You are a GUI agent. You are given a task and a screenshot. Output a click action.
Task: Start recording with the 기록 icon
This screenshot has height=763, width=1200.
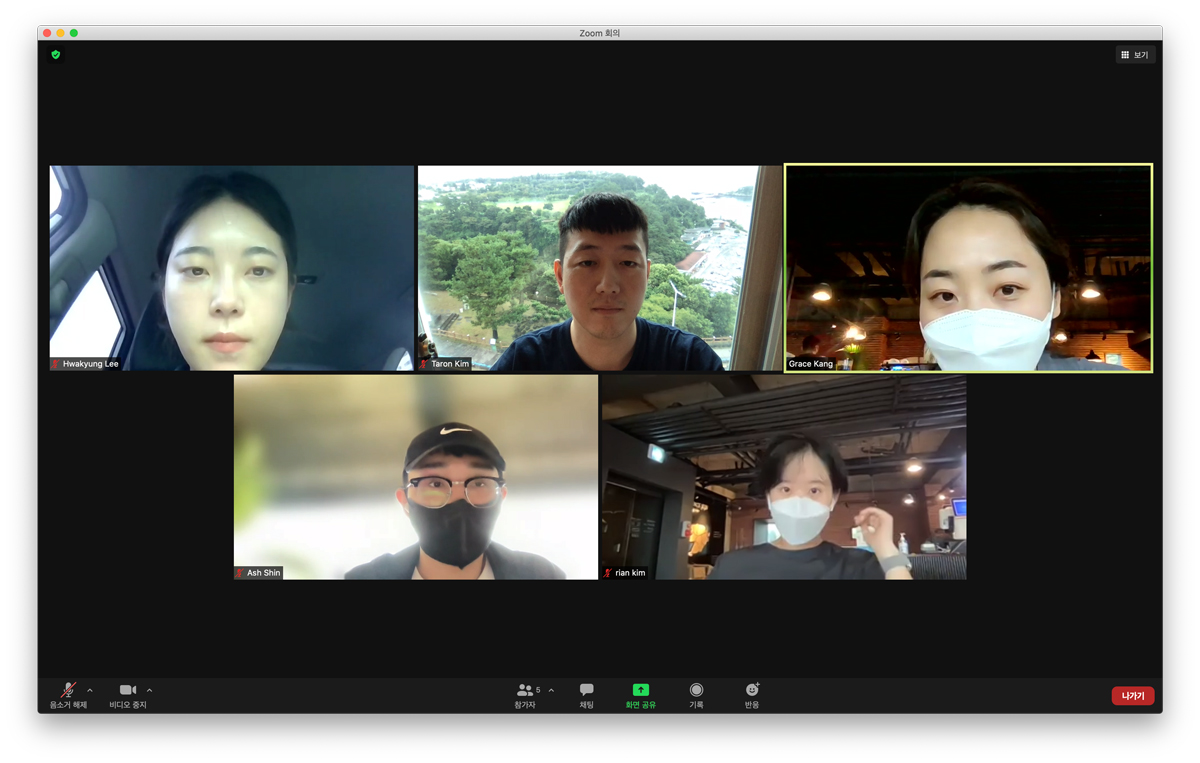pyautogui.click(x=696, y=695)
